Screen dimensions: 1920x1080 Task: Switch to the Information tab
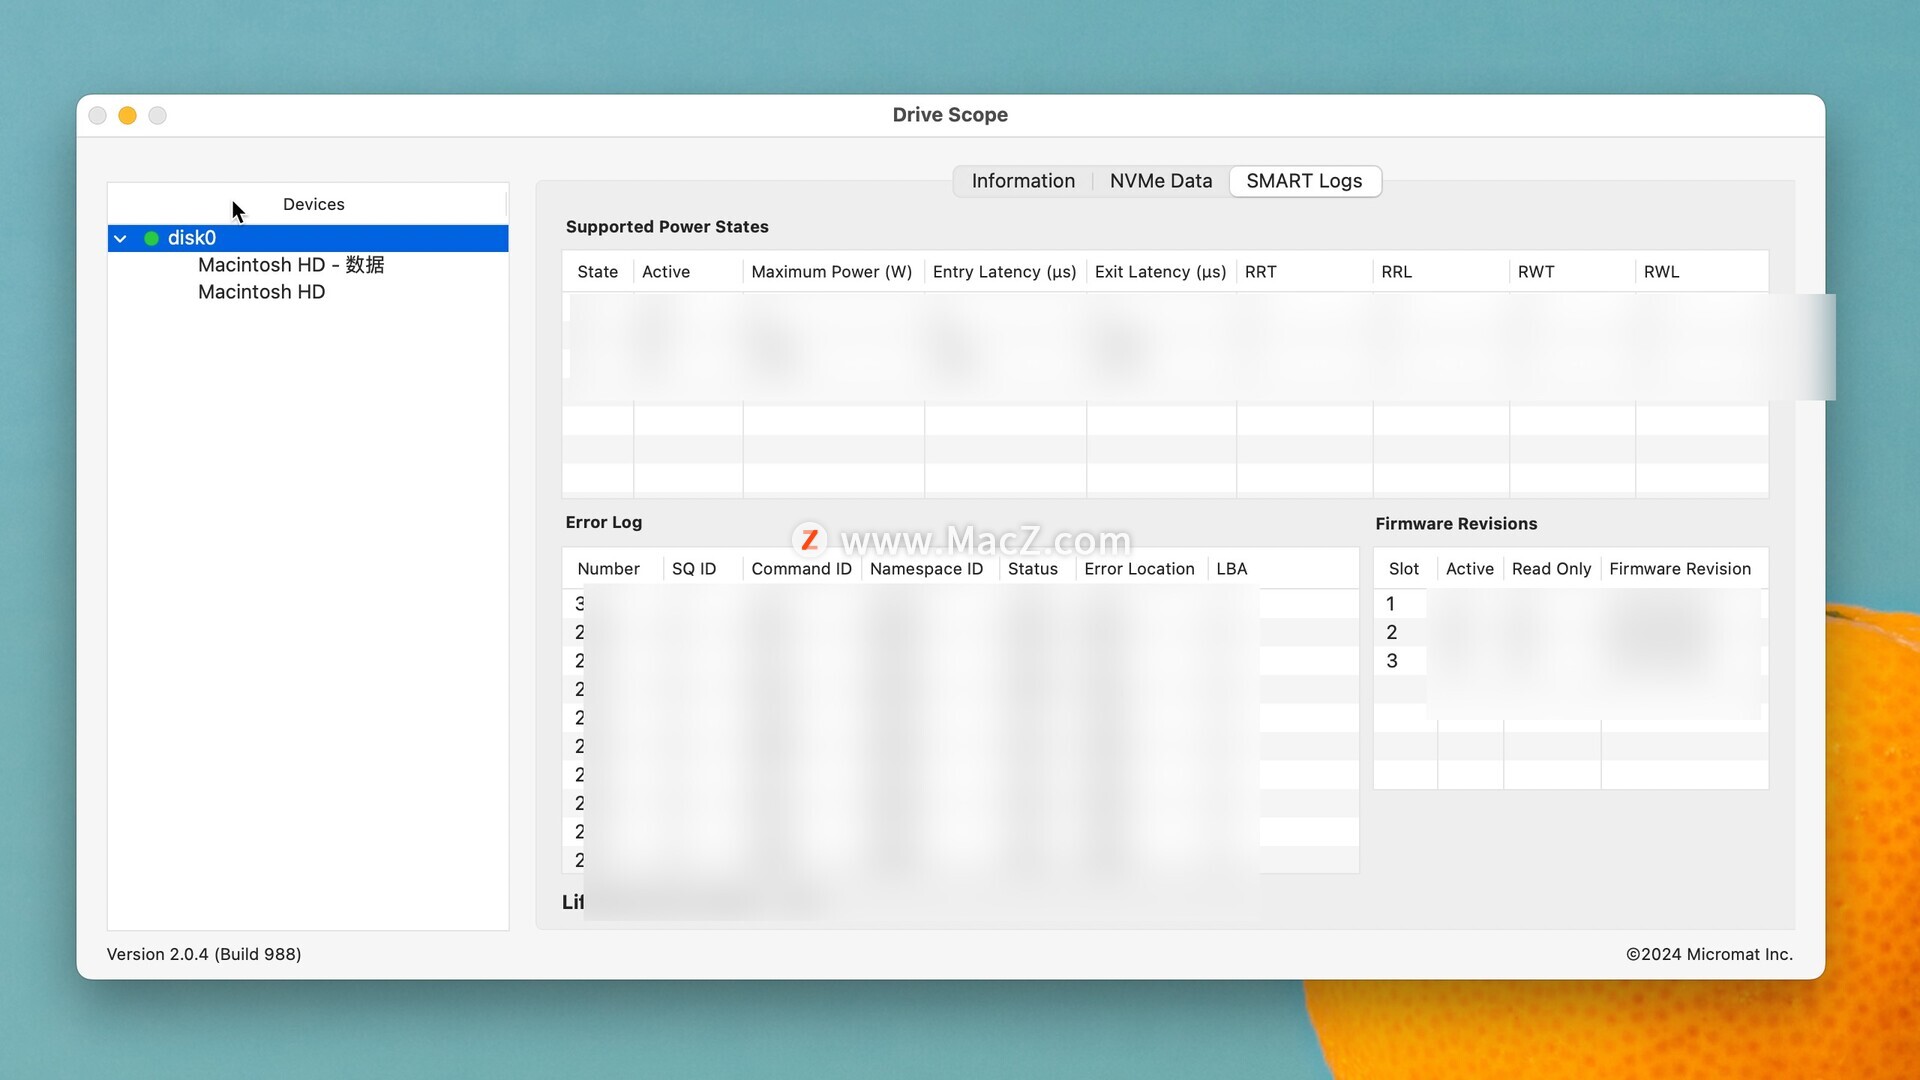coord(1023,181)
